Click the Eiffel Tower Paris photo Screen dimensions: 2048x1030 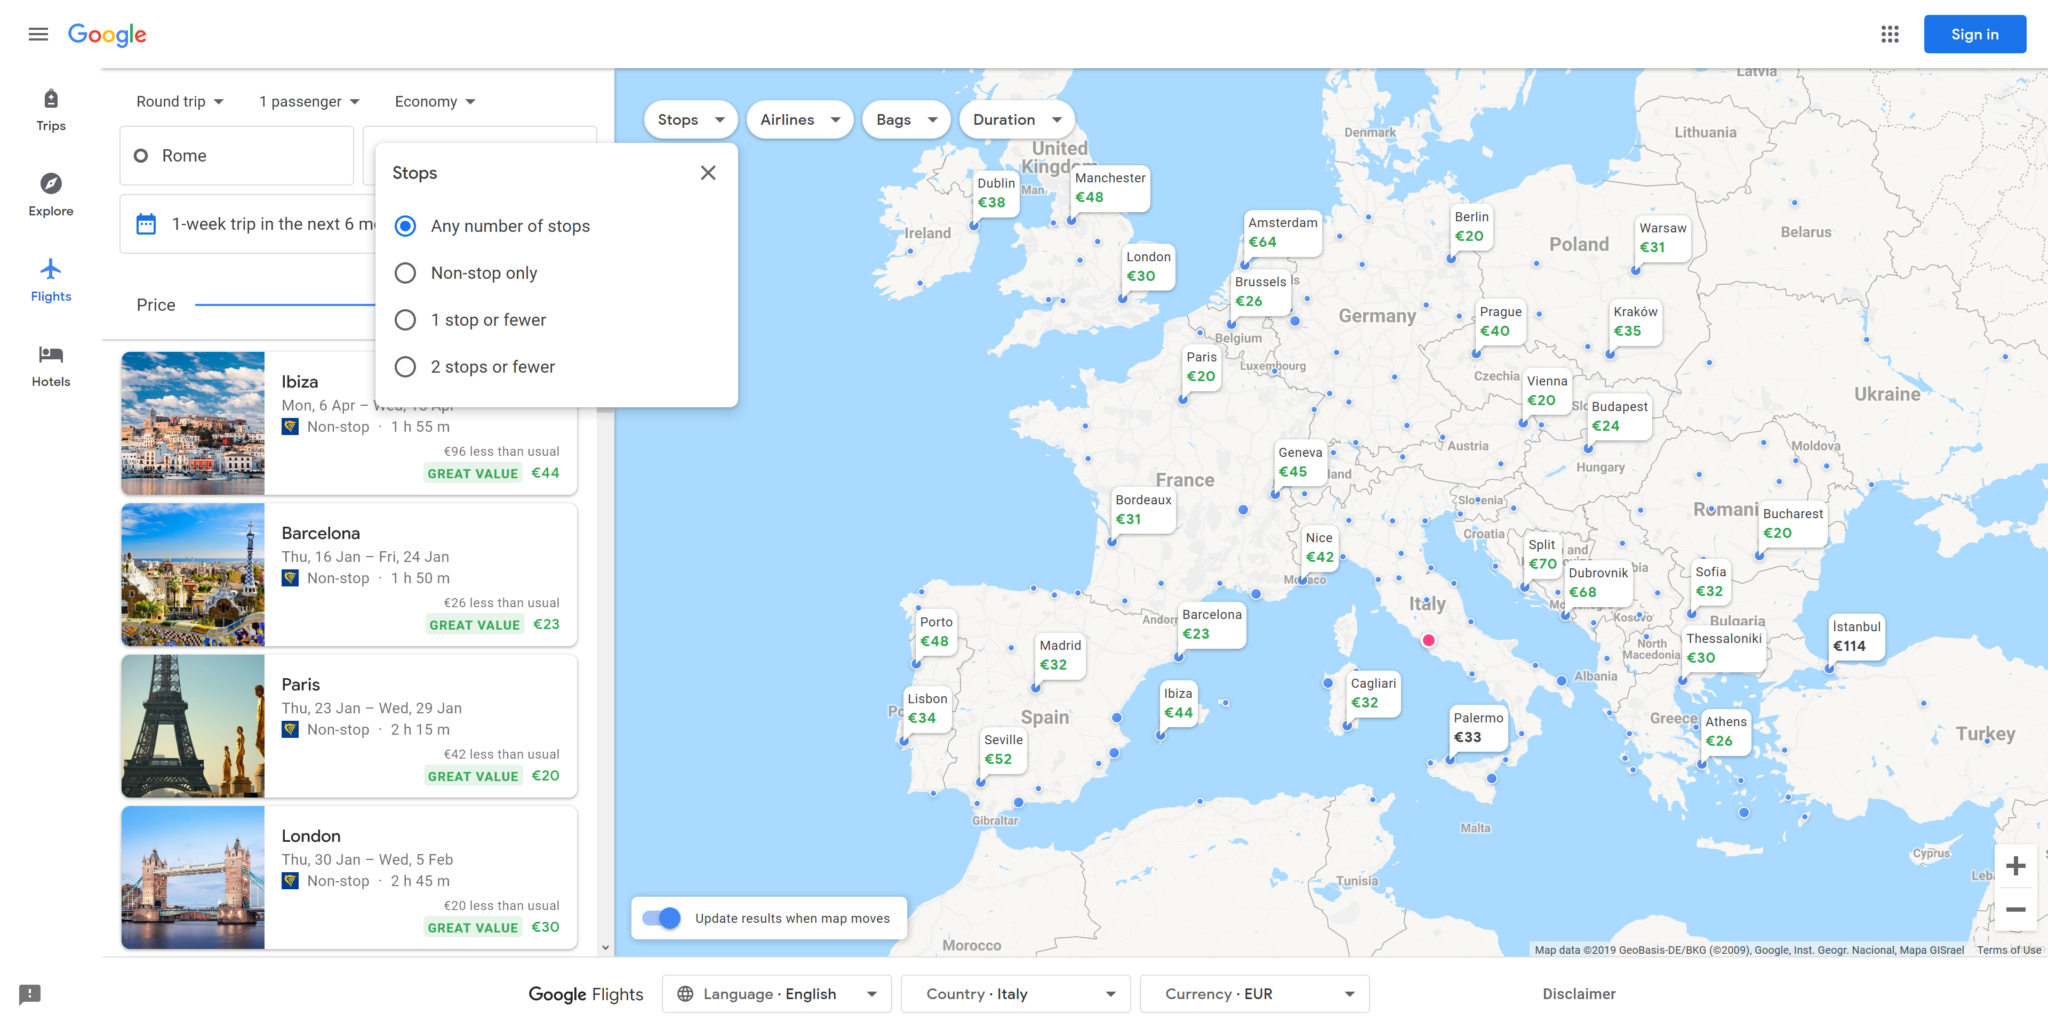pyautogui.click(x=193, y=726)
